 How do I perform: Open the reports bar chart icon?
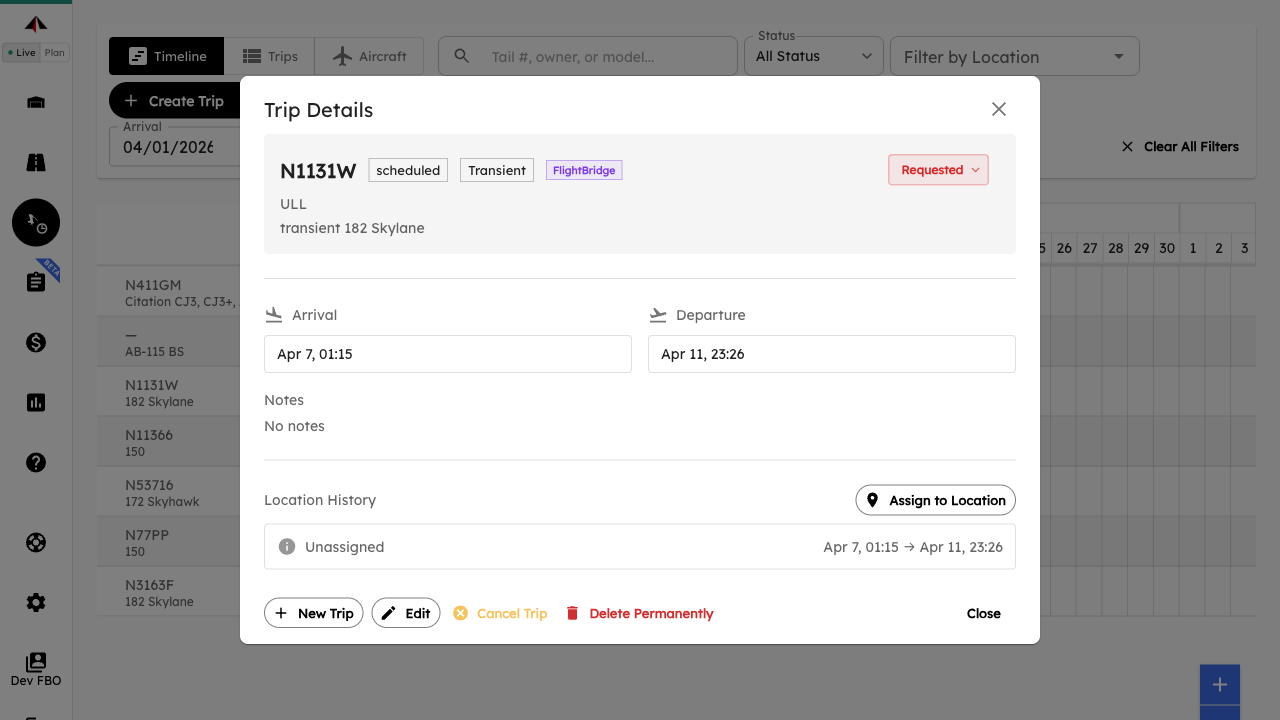click(x=36, y=403)
